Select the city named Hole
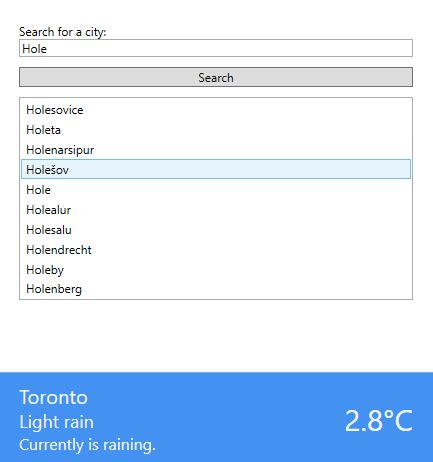The height and width of the screenshot is (462, 433). tap(216, 190)
